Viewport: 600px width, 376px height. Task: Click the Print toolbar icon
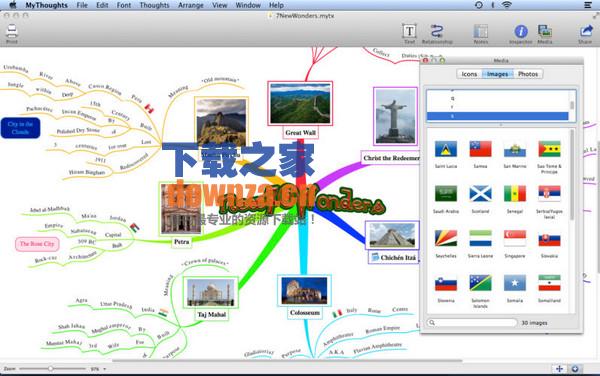coord(11,31)
